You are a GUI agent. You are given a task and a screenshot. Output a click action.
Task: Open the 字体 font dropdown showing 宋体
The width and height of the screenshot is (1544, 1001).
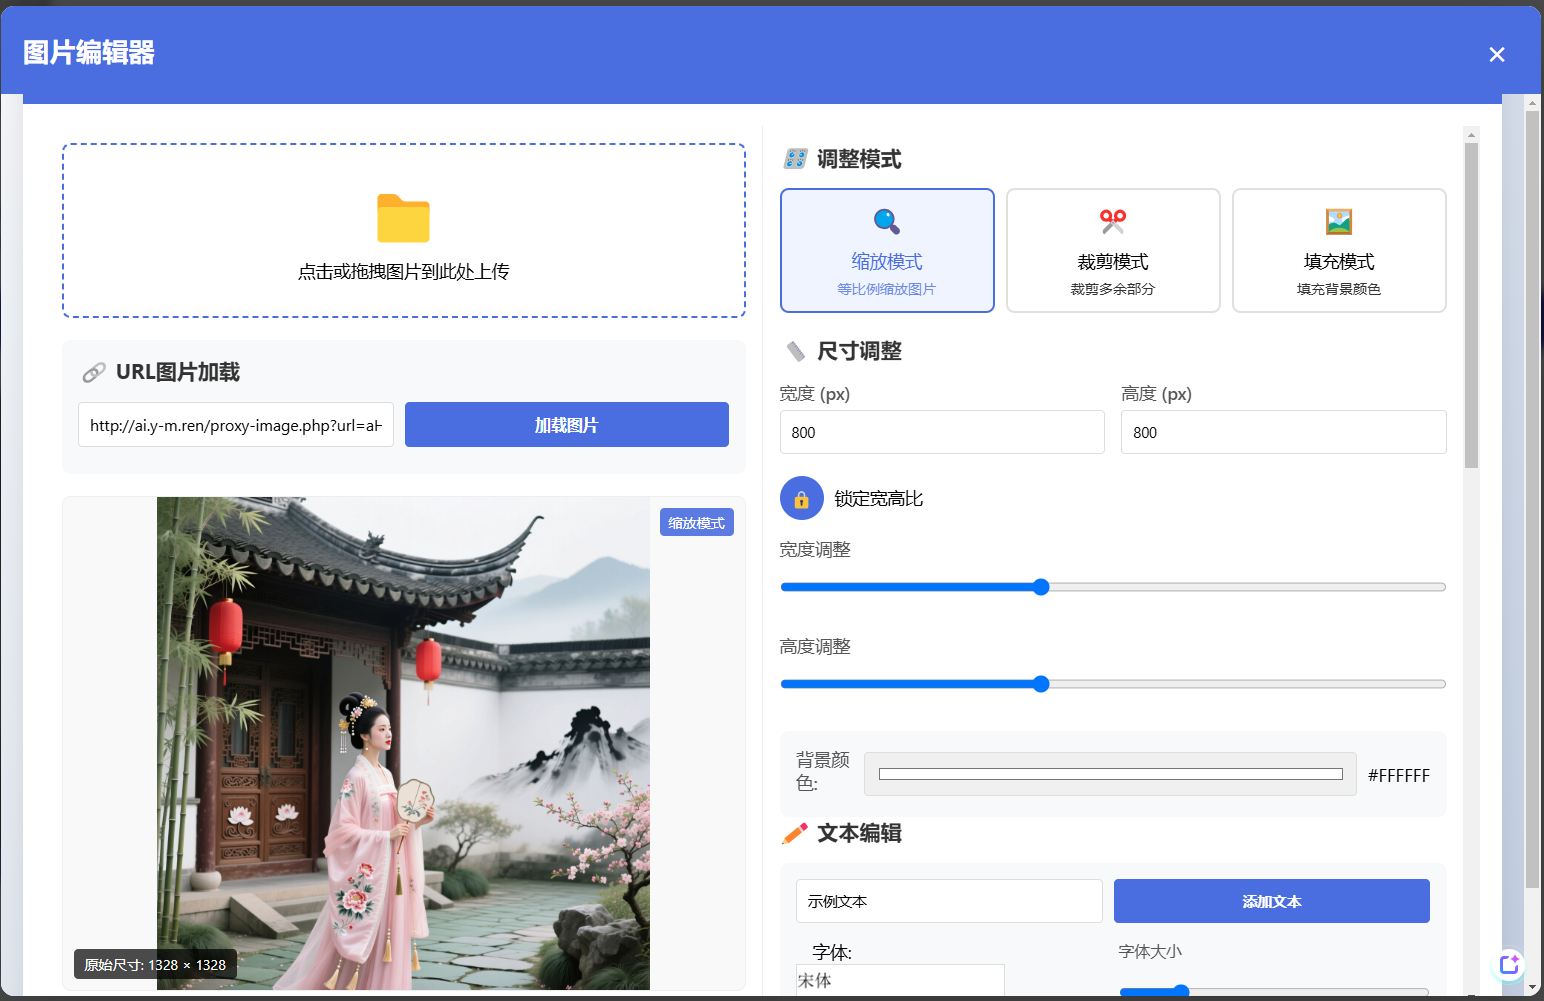coord(900,980)
